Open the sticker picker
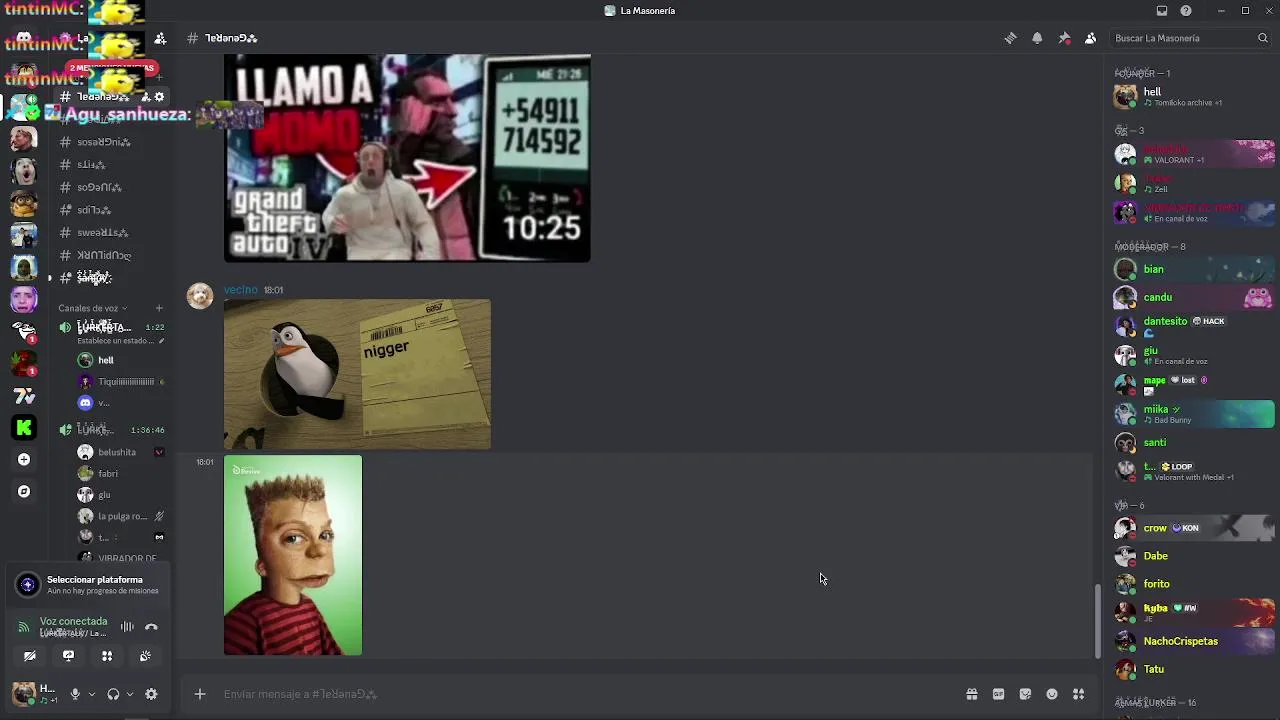This screenshot has height=720, width=1280. 1025,694
